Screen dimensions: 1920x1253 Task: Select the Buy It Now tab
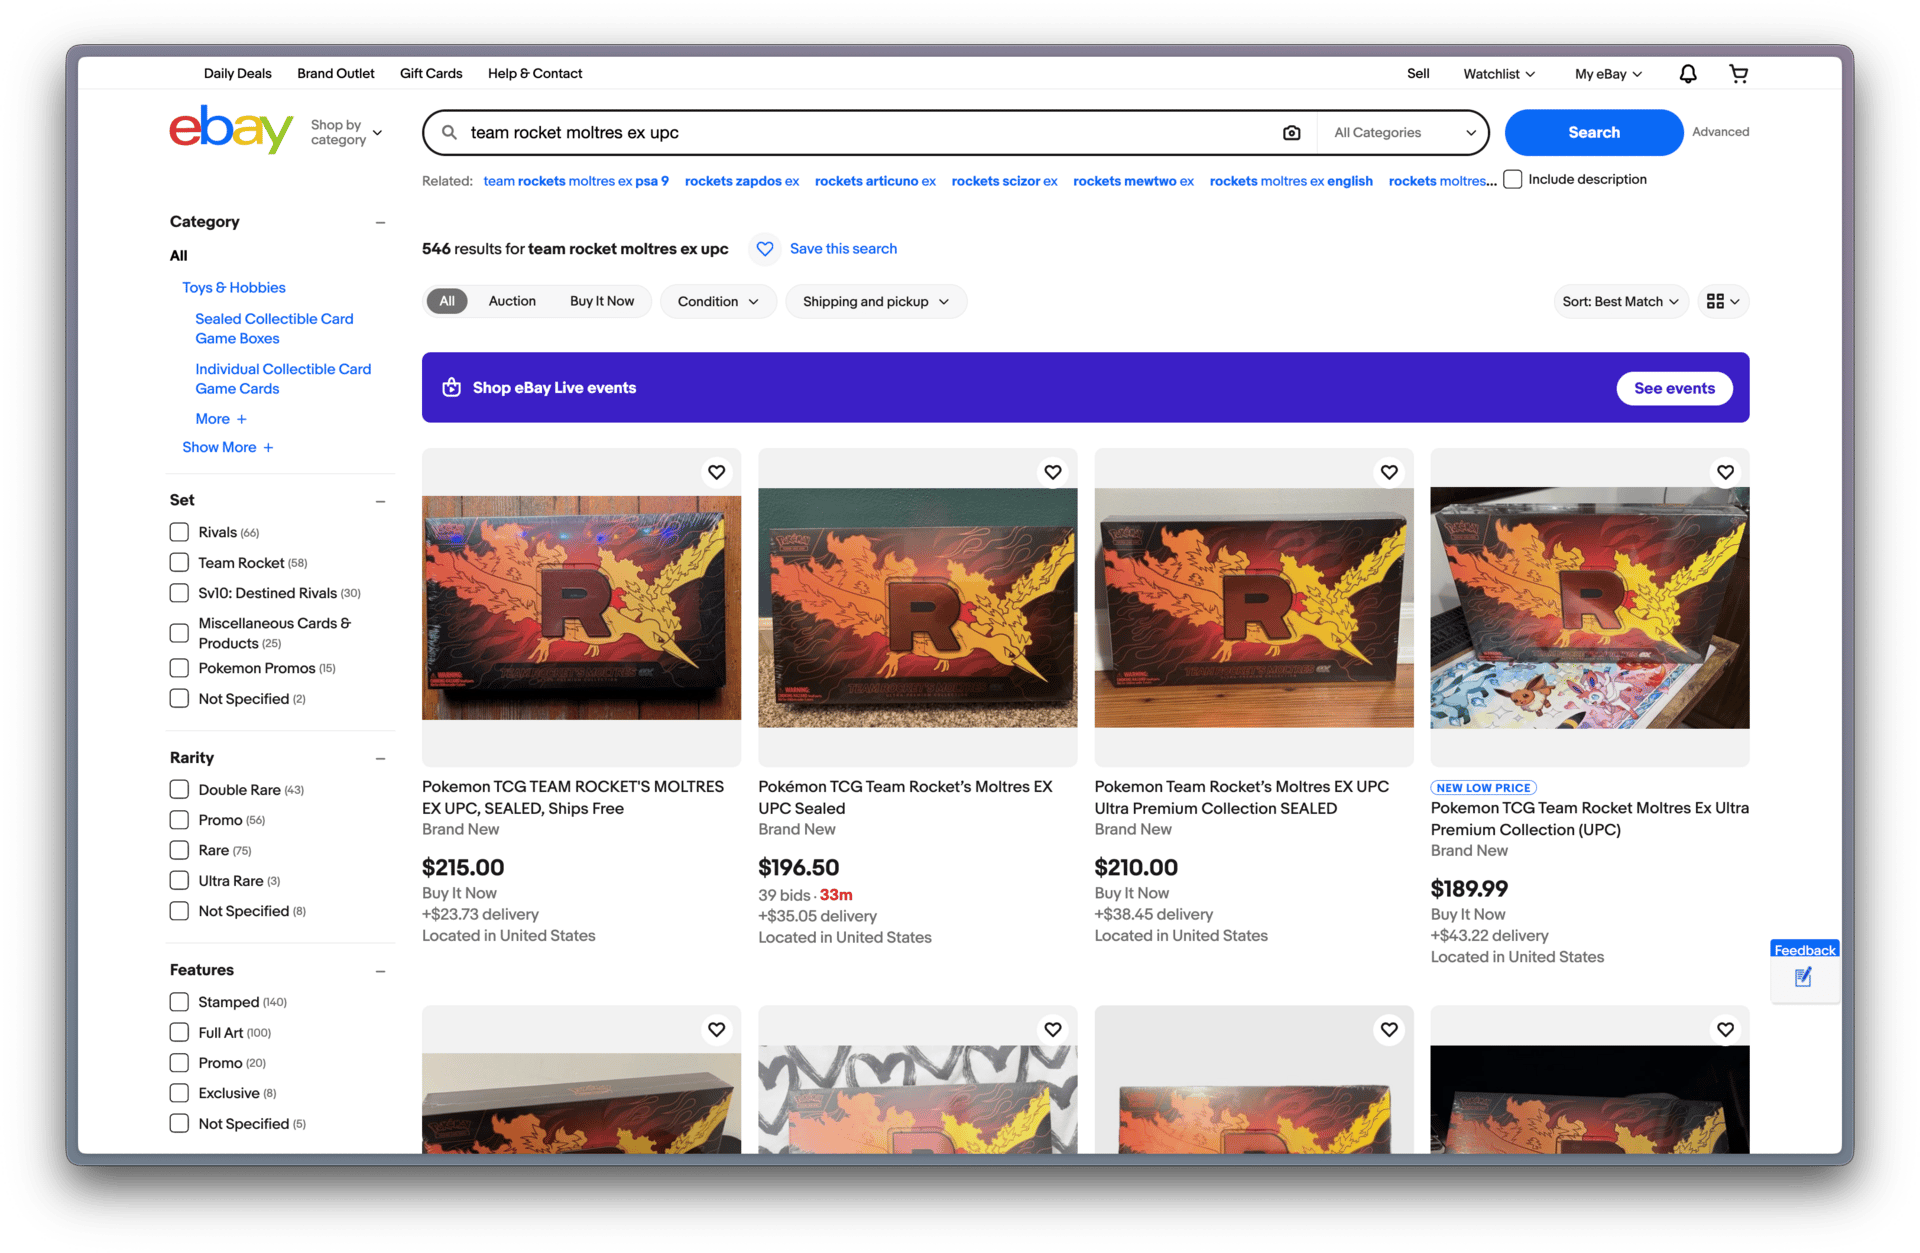[601, 302]
